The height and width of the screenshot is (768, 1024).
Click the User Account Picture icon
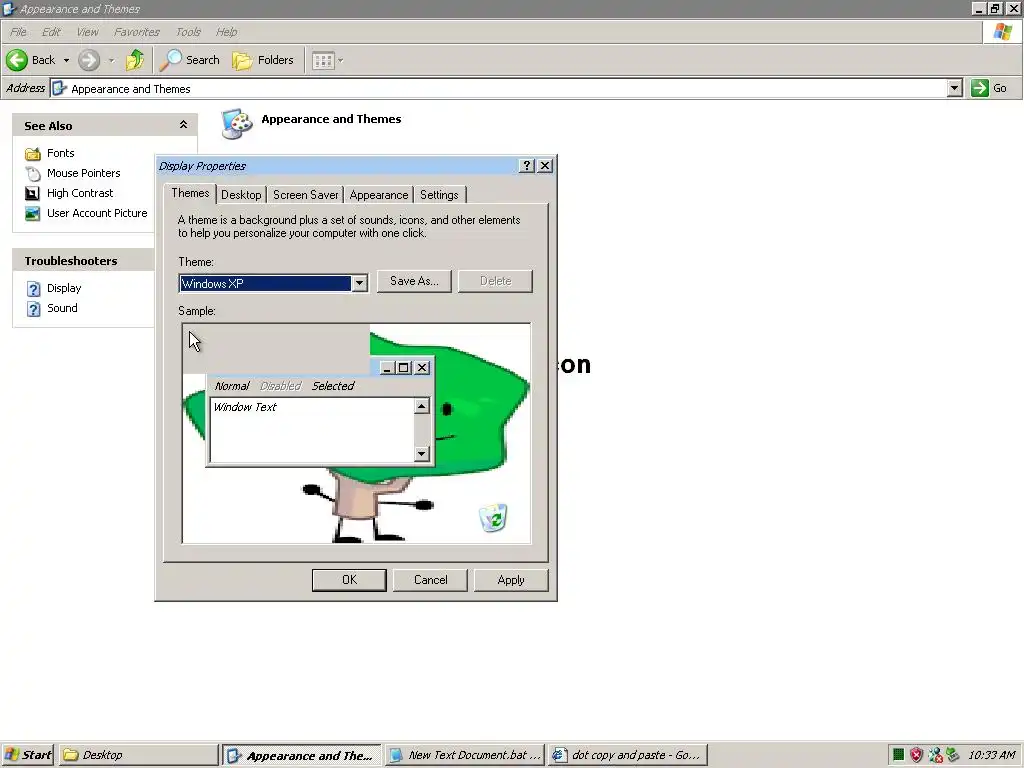click(x=33, y=214)
